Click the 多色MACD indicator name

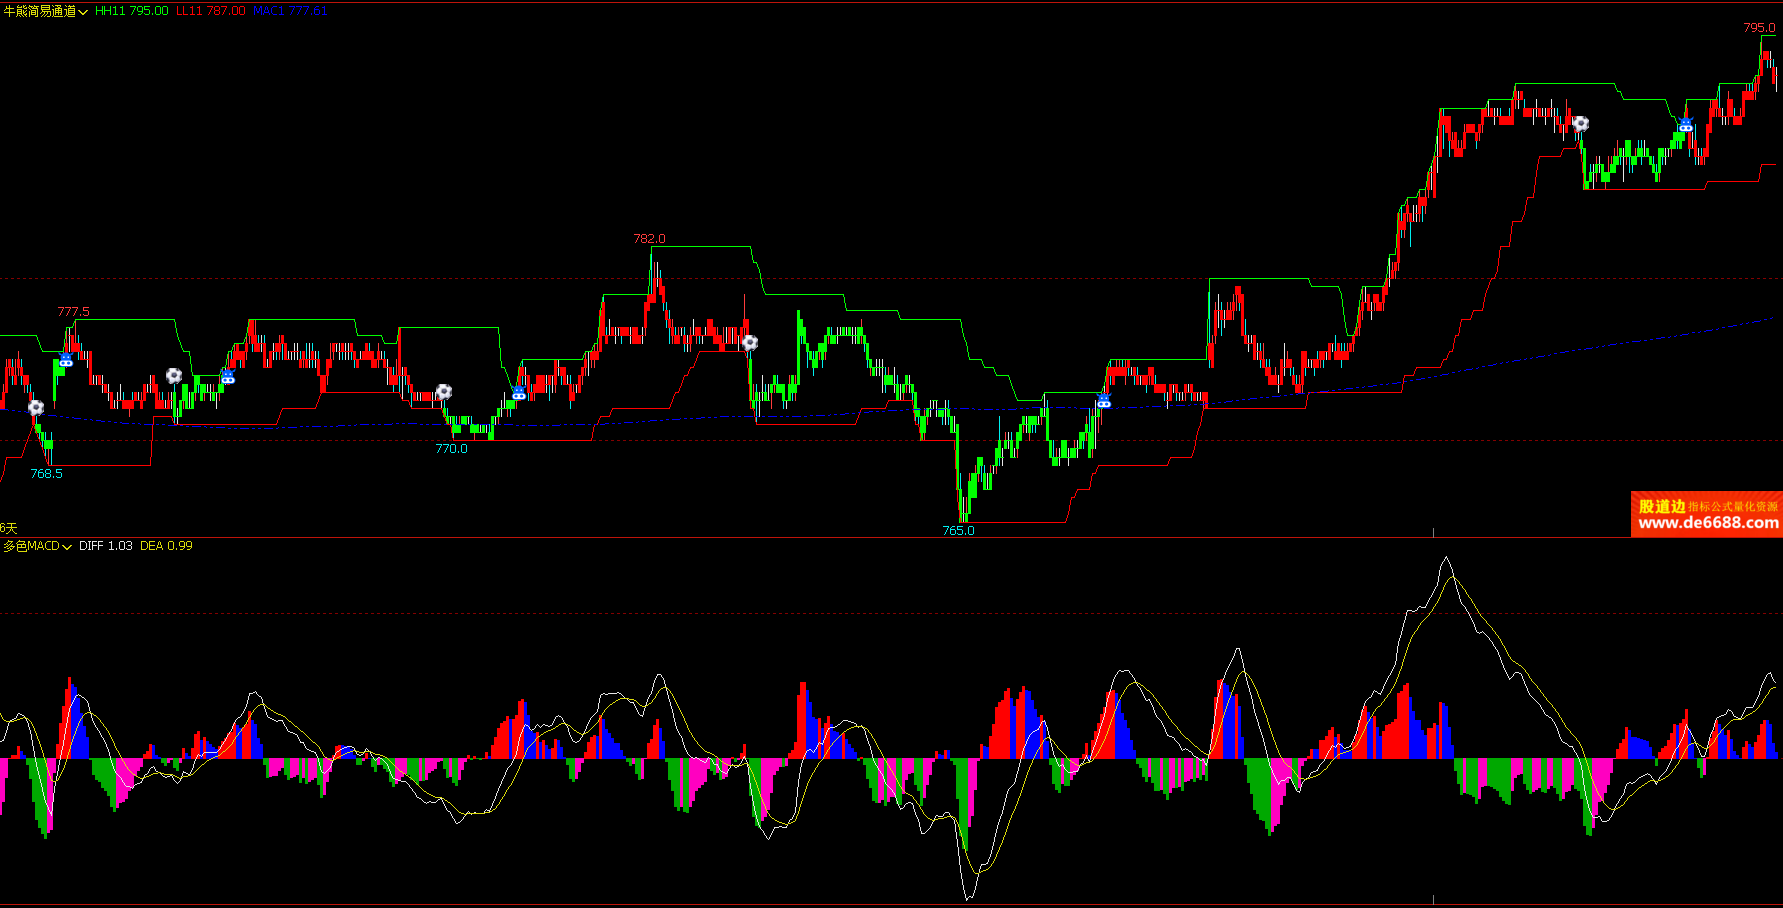[31, 546]
